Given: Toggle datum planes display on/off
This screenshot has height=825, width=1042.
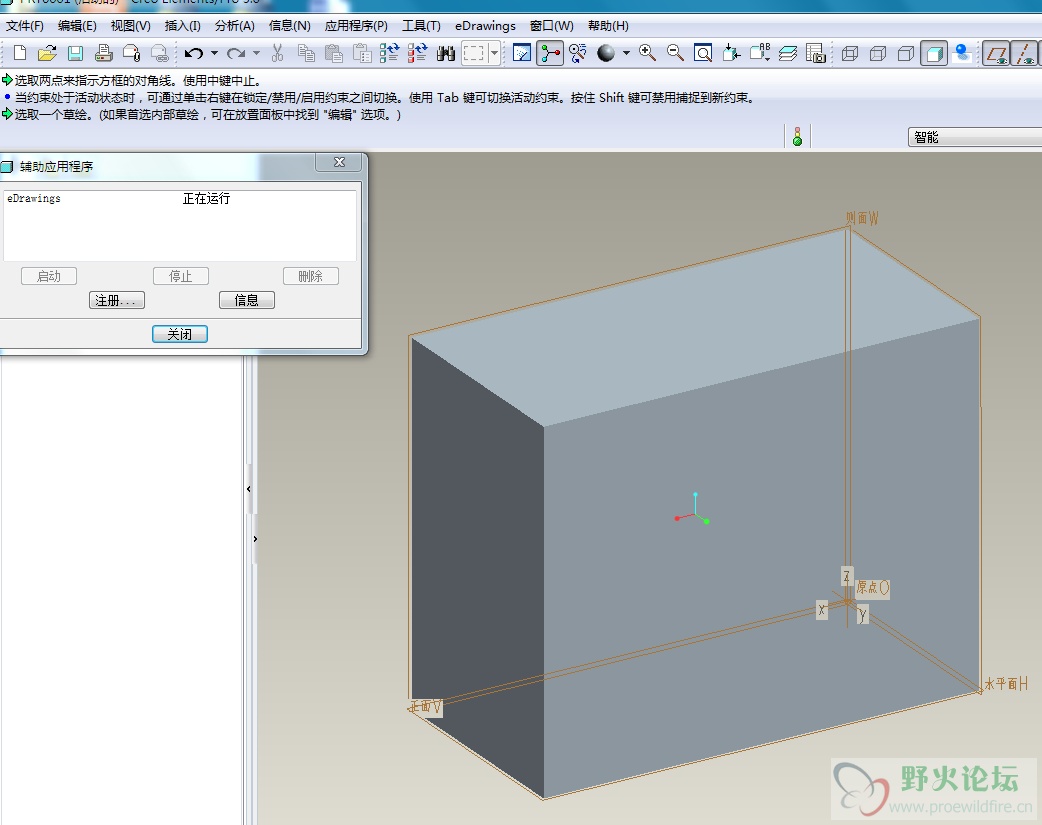Looking at the screenshot, I should click(996, 53).
